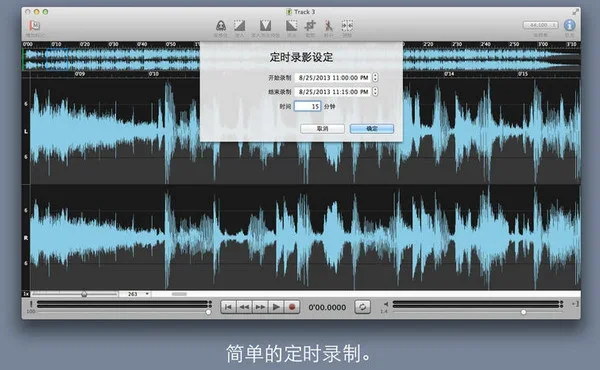This screenshot has width=600, height=370.
Task: Click the normalize icon in the toolbar
Action: coord(221,26)
